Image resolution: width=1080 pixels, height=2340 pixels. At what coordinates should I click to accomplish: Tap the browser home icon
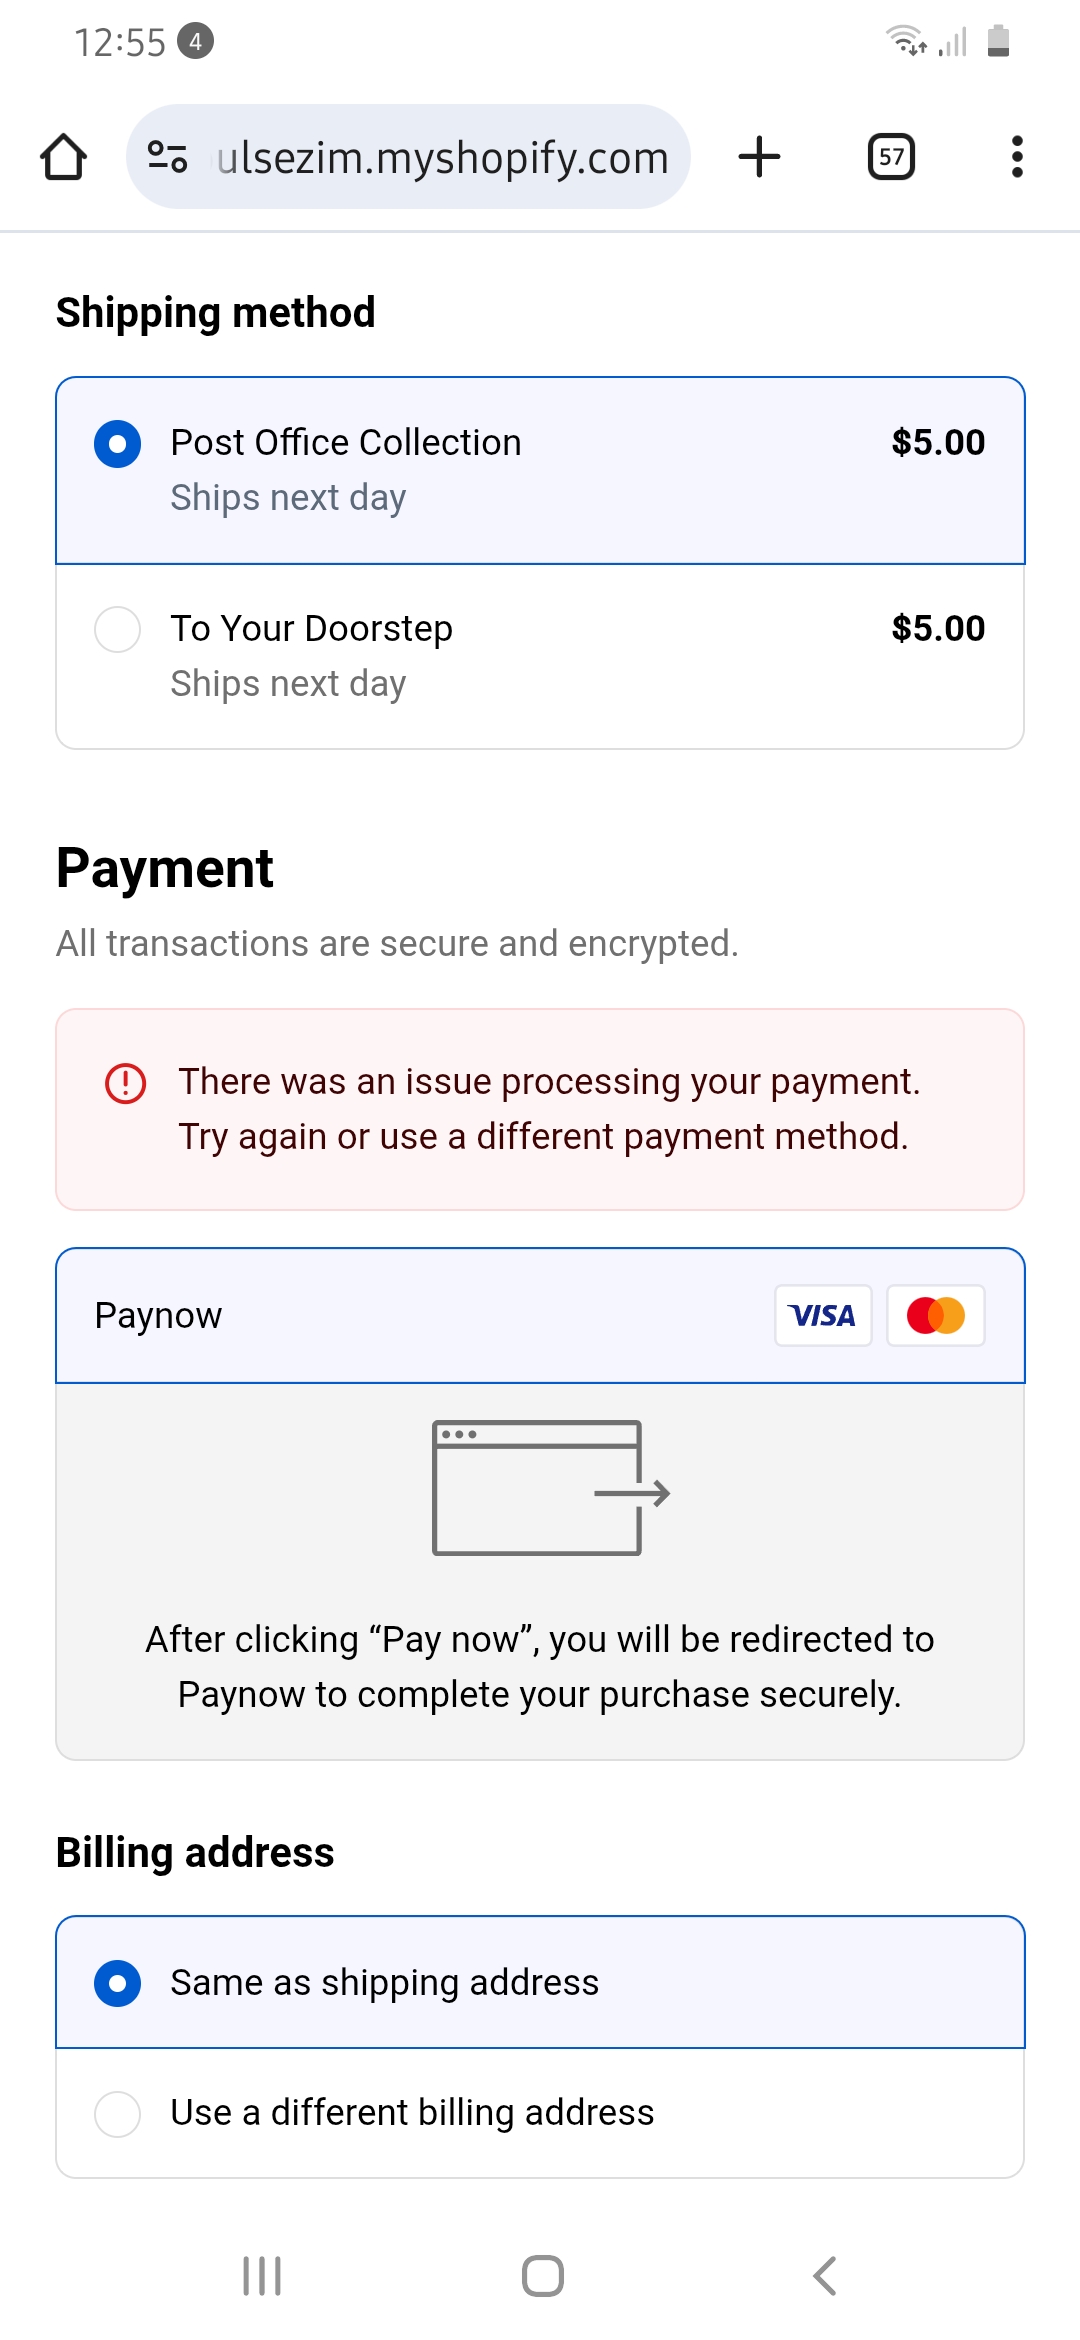(63, 157)
